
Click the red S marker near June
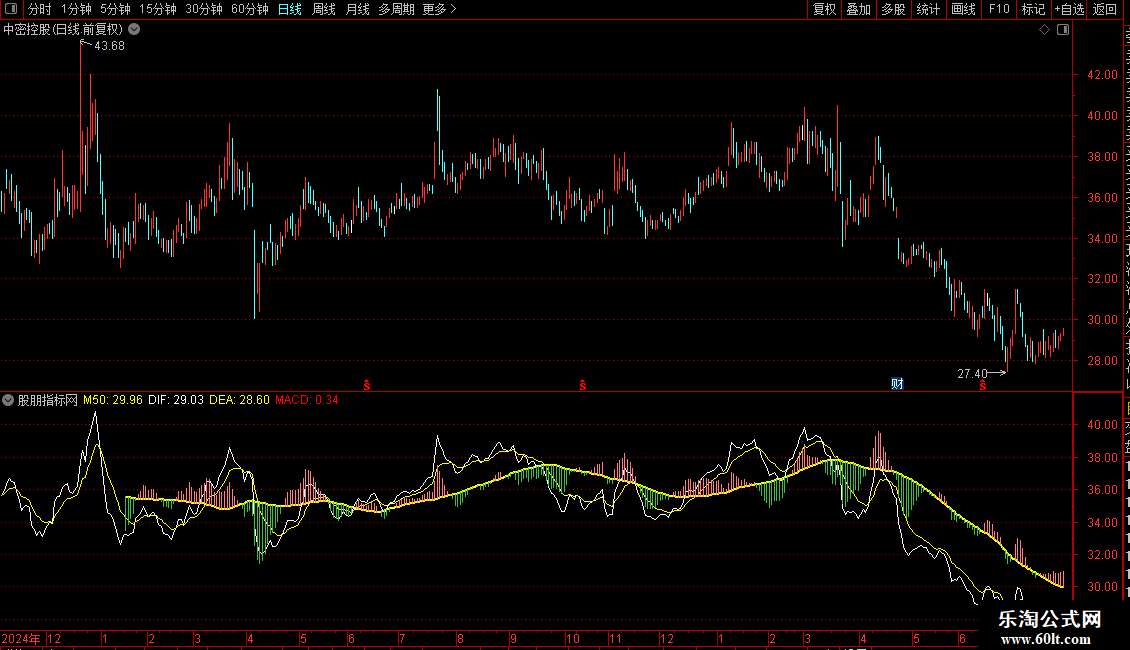tap(982, 385)
